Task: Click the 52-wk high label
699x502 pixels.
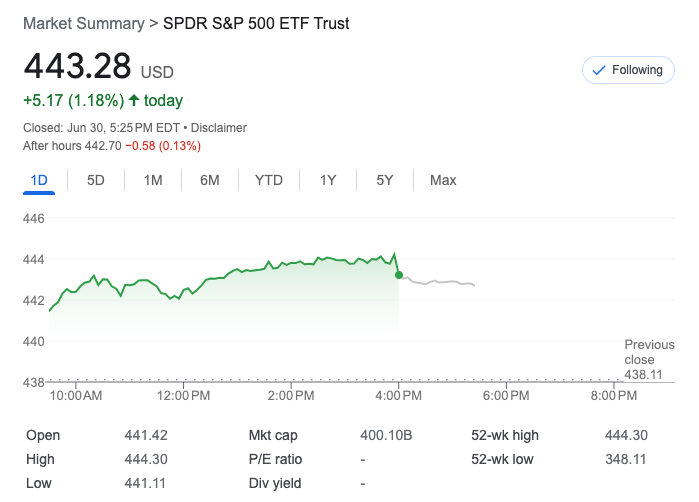Action: pyautogui.click(x=505, y=435)
